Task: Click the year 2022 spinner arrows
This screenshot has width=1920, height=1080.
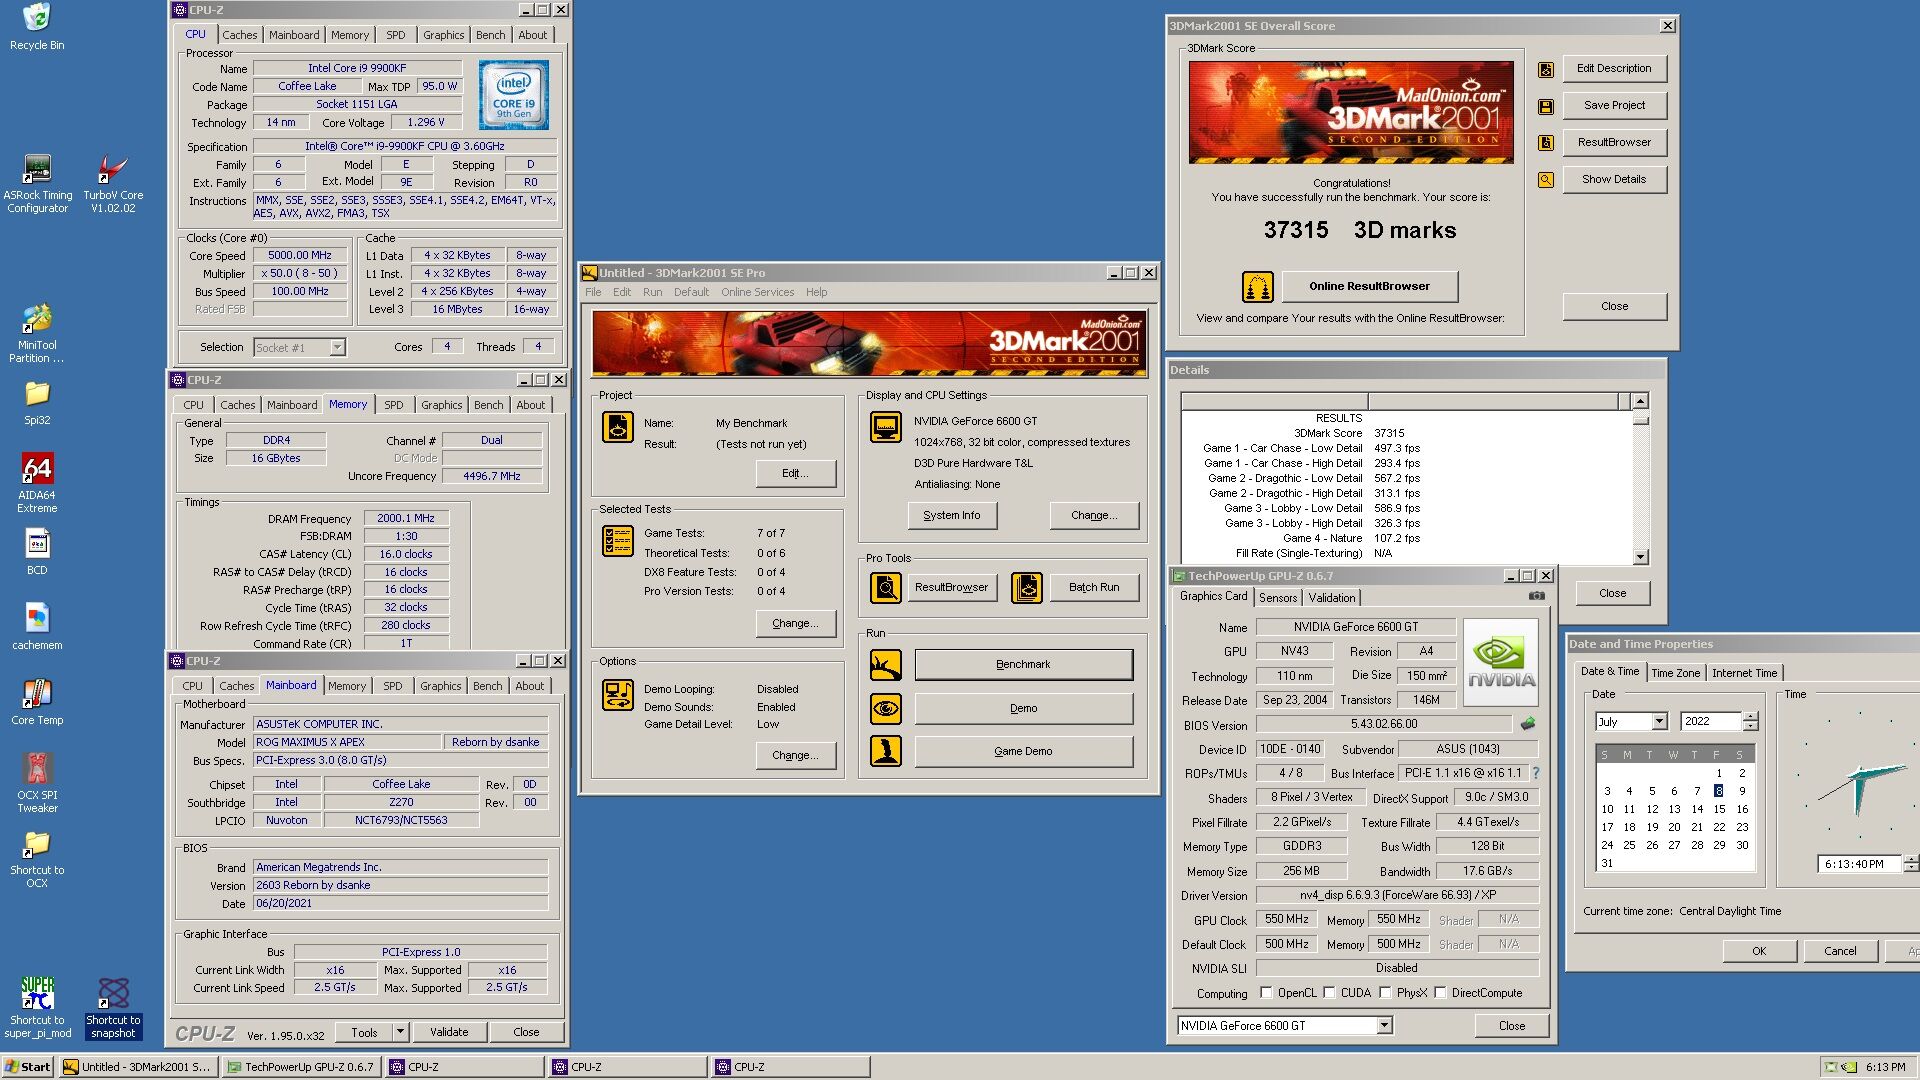Action: [x=1750, y=721]
